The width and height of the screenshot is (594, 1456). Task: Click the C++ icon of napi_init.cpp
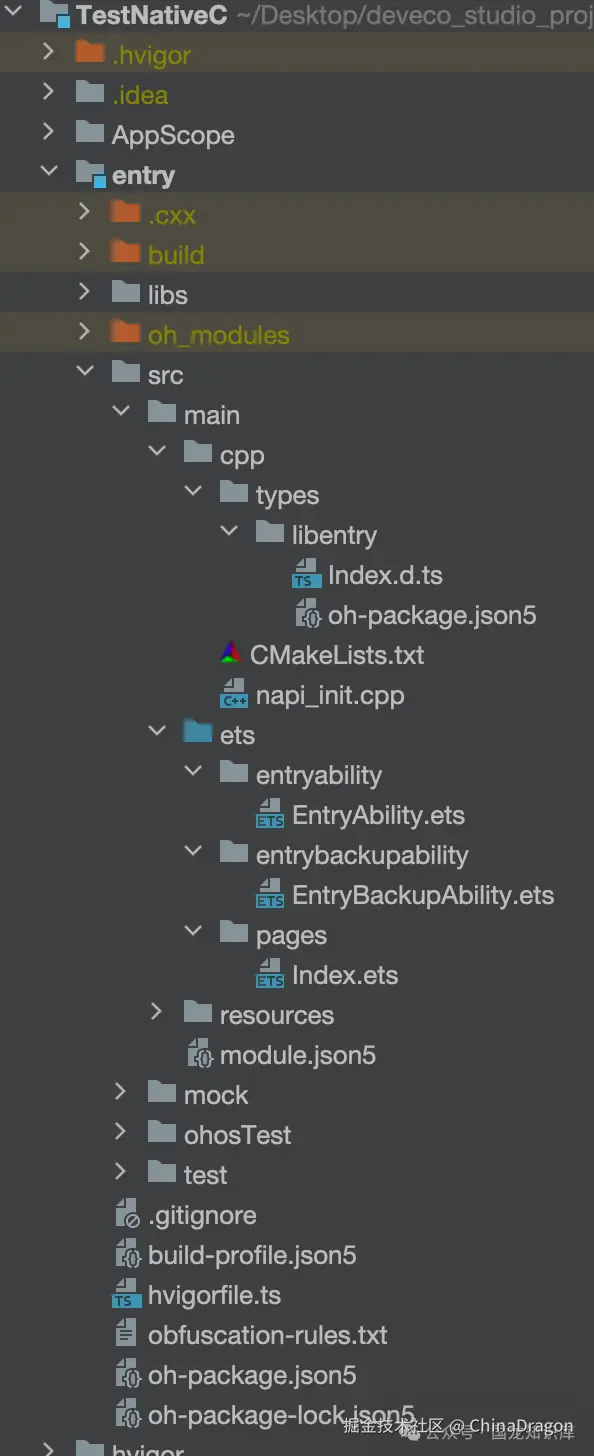tap(234, 694)
